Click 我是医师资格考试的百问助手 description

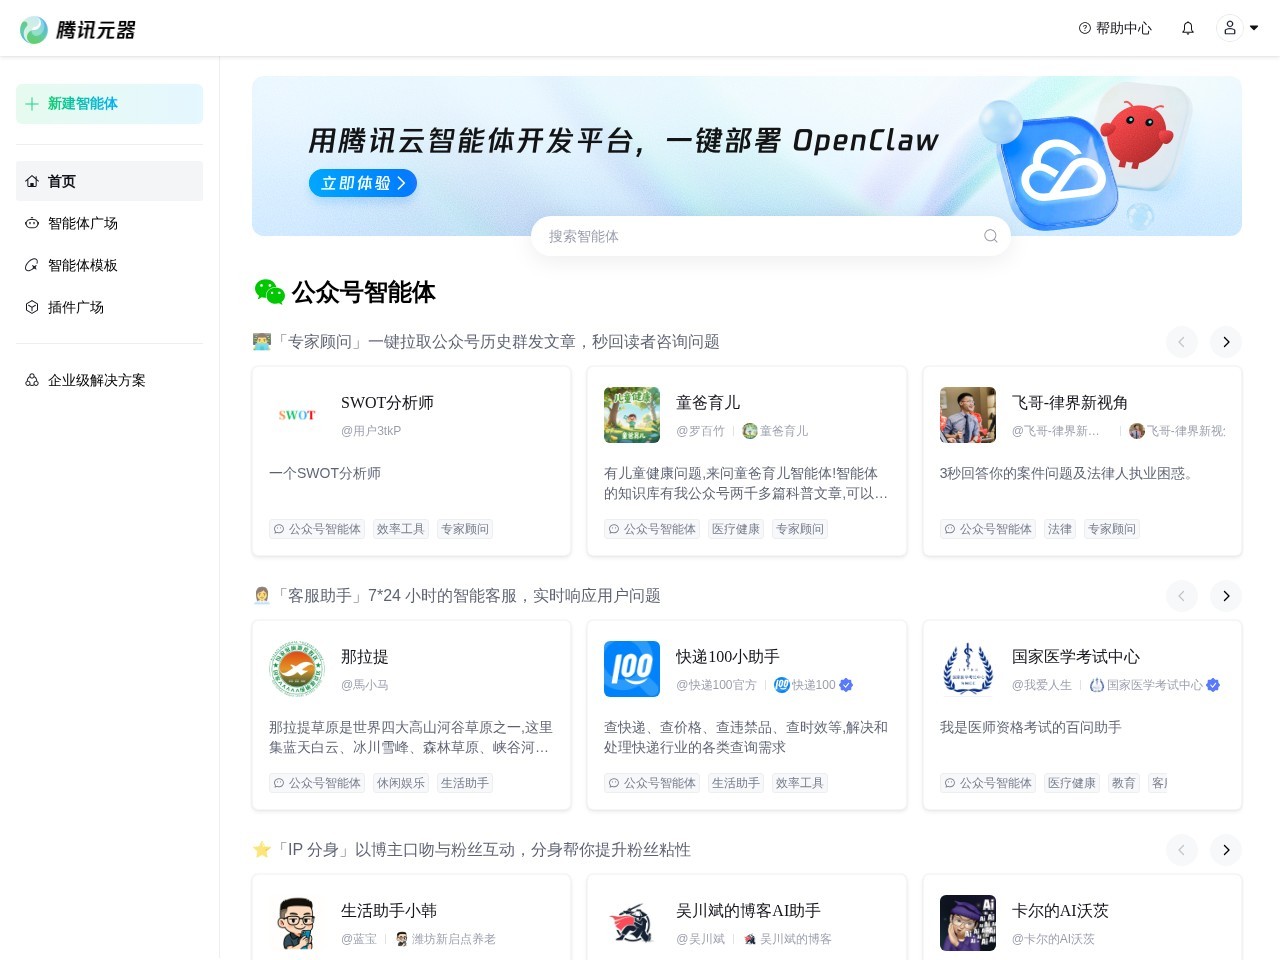click(1031, 727)
